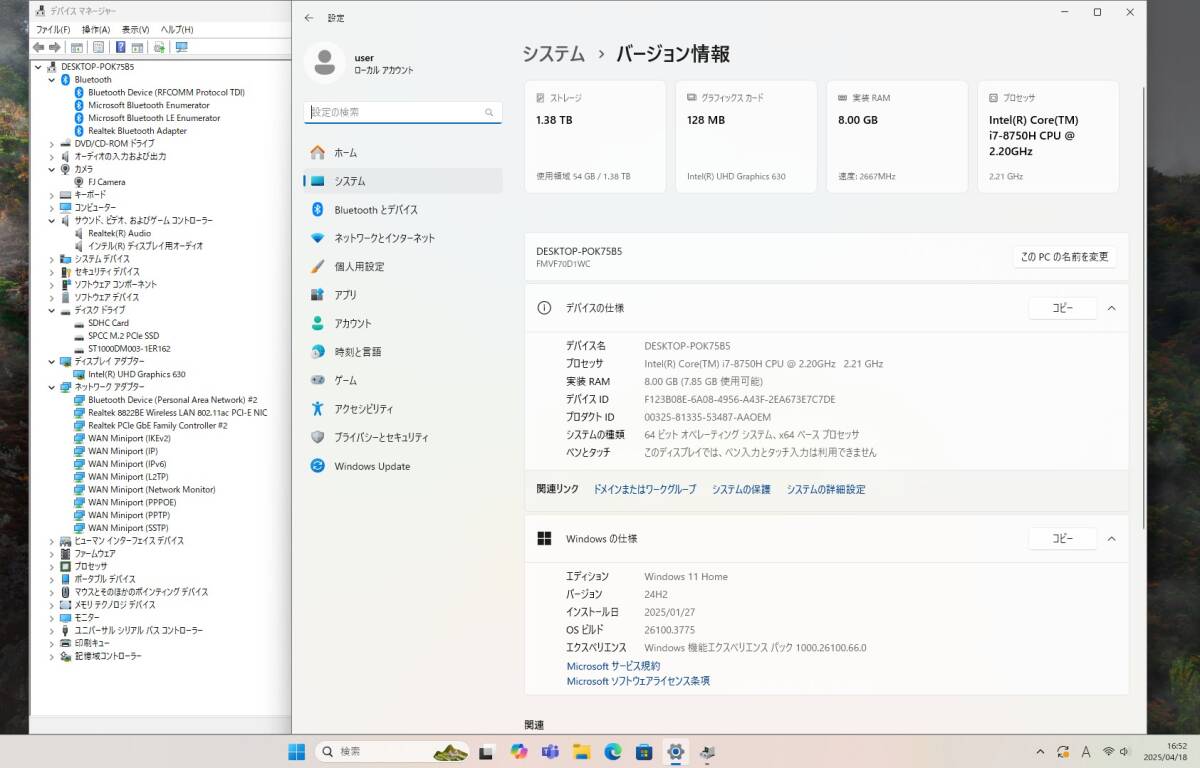Open Microsoft Teams from the taskbar
This screenshot has height=768, width=1200.
[550, 752]
